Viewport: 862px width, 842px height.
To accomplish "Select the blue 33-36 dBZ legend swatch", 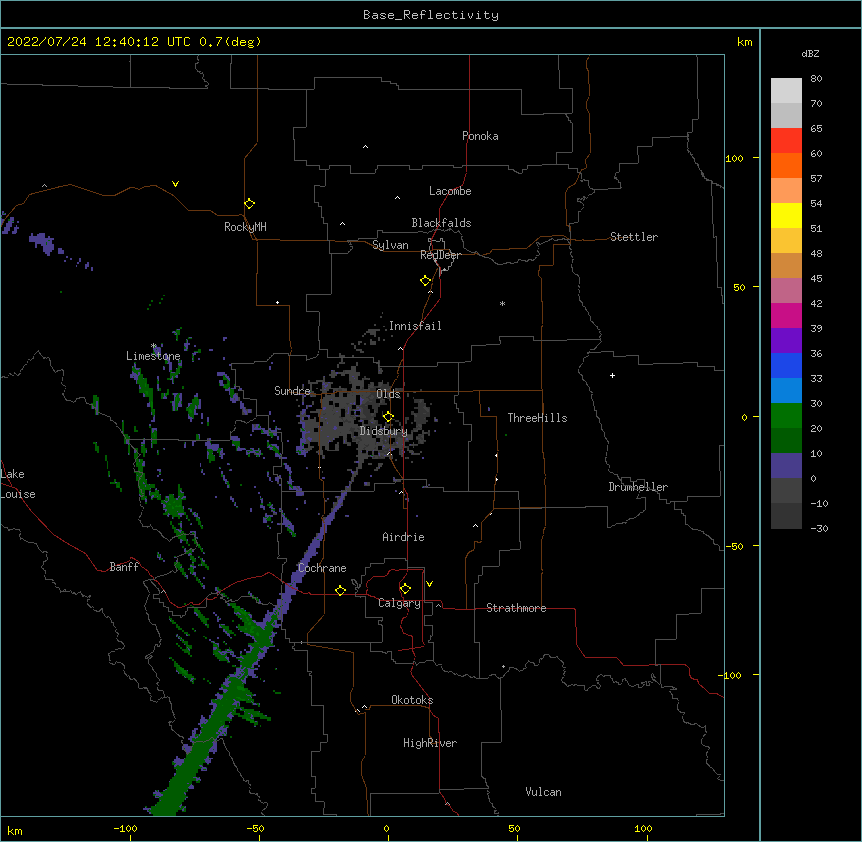I will 786,365.
